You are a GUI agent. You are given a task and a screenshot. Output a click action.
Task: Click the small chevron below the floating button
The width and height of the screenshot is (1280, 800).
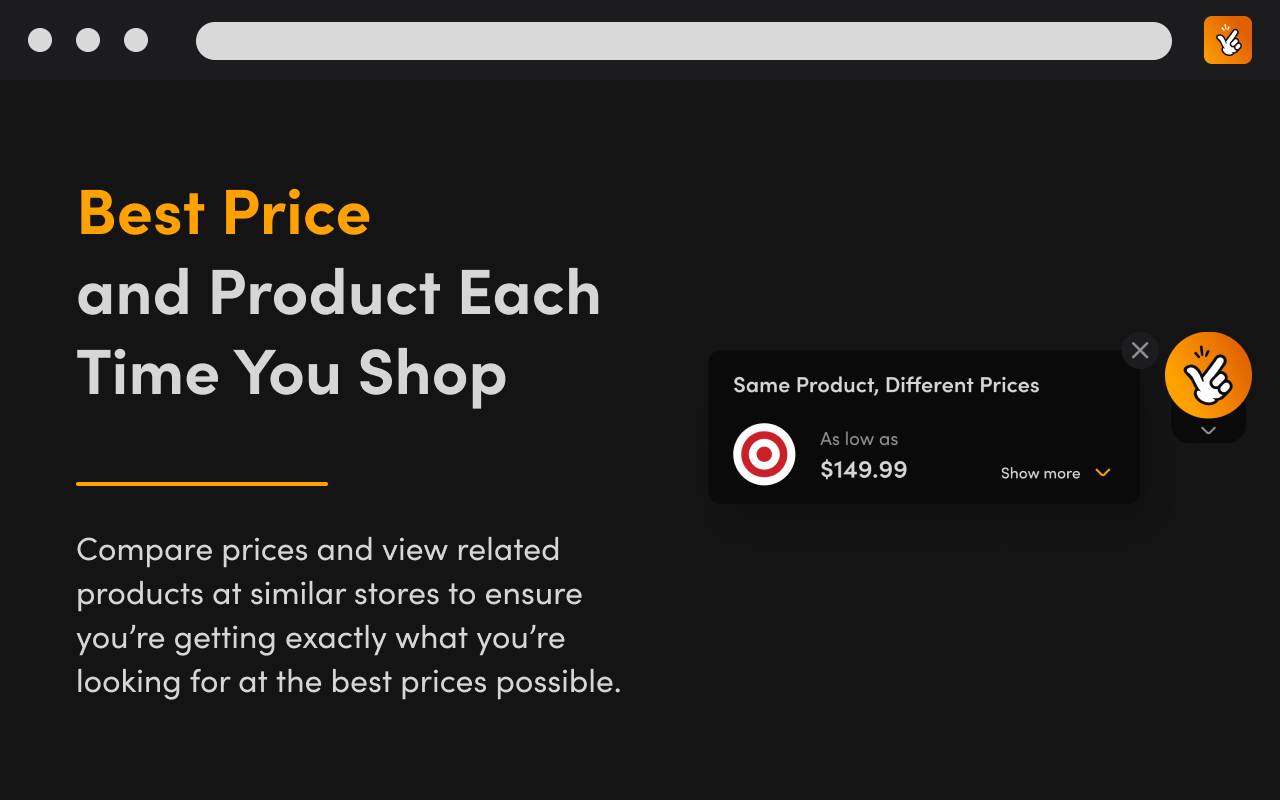pos(1208,430)
